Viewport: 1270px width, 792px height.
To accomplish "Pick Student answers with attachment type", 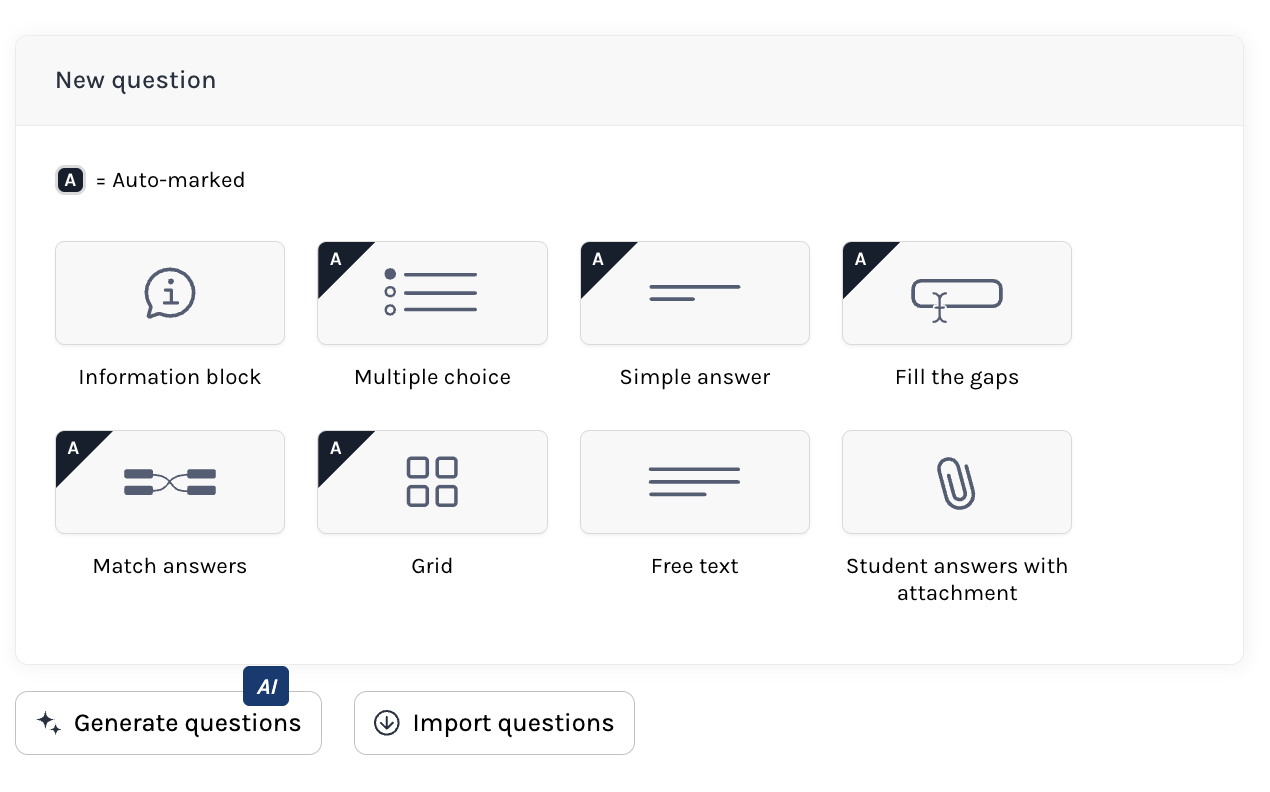I will [957, 482].
